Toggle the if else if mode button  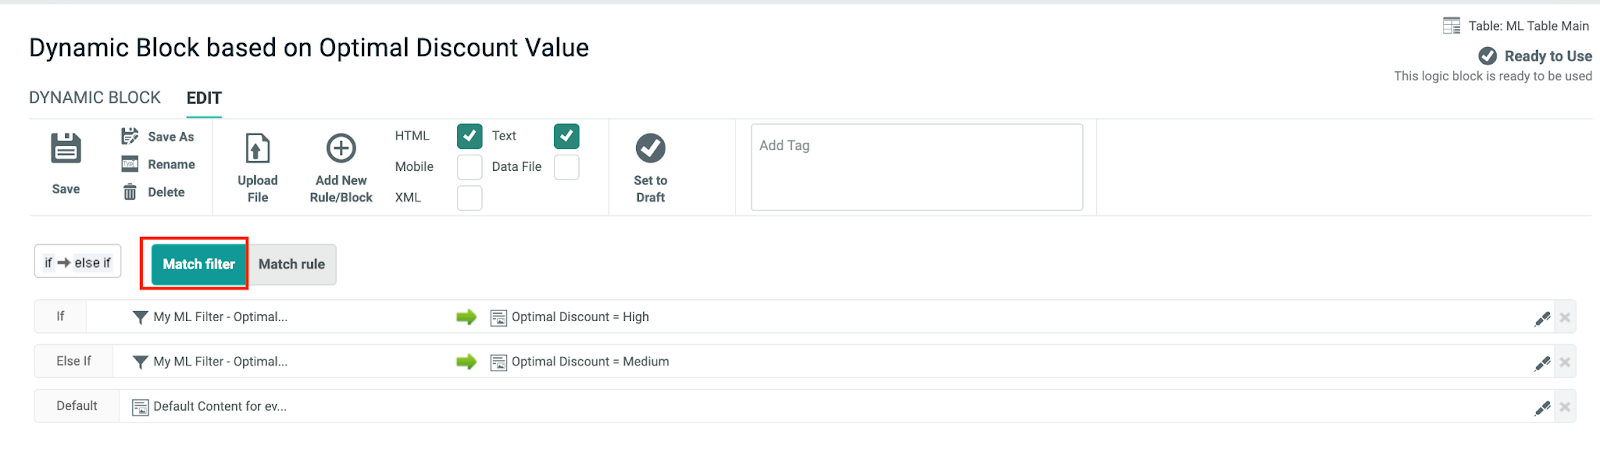coord(78,263)
